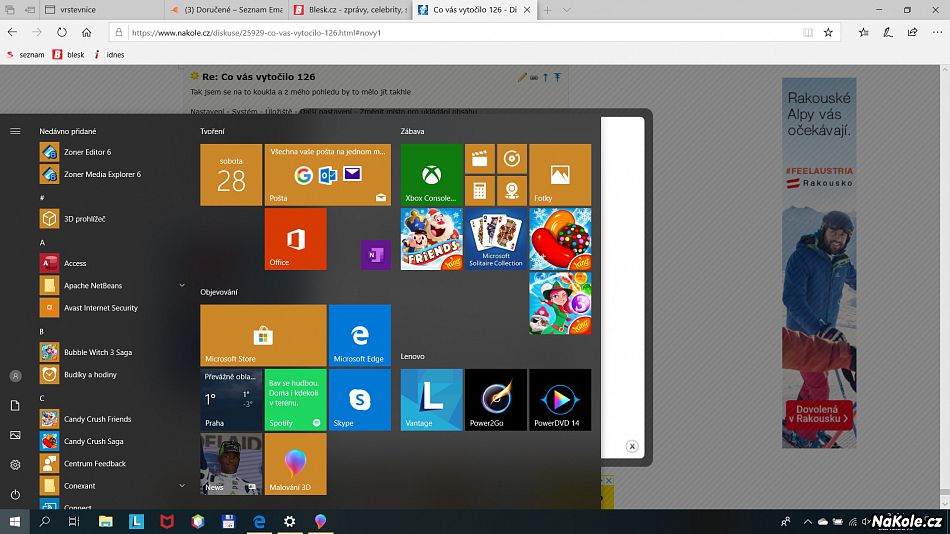Open taskbar search magnifier
Viewport: 950px width, 534px height.
tap(44, 521)
